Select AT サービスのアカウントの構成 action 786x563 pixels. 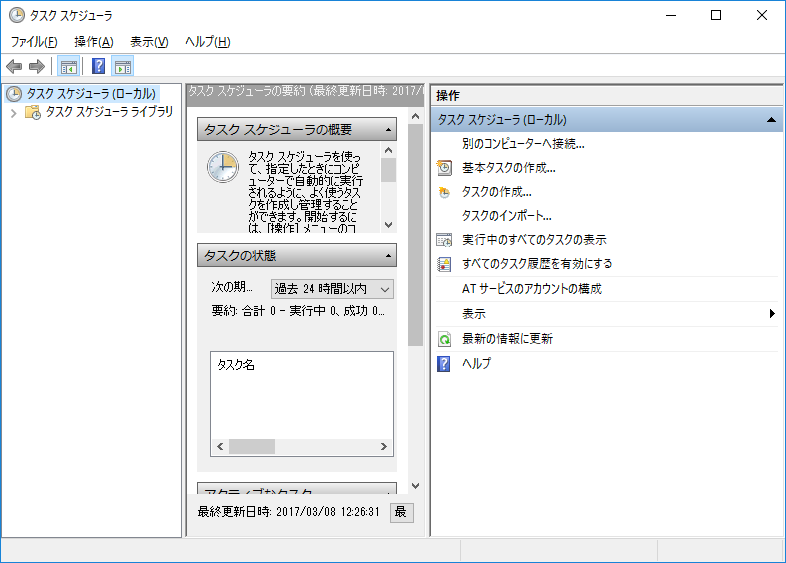tap(532, 289)
